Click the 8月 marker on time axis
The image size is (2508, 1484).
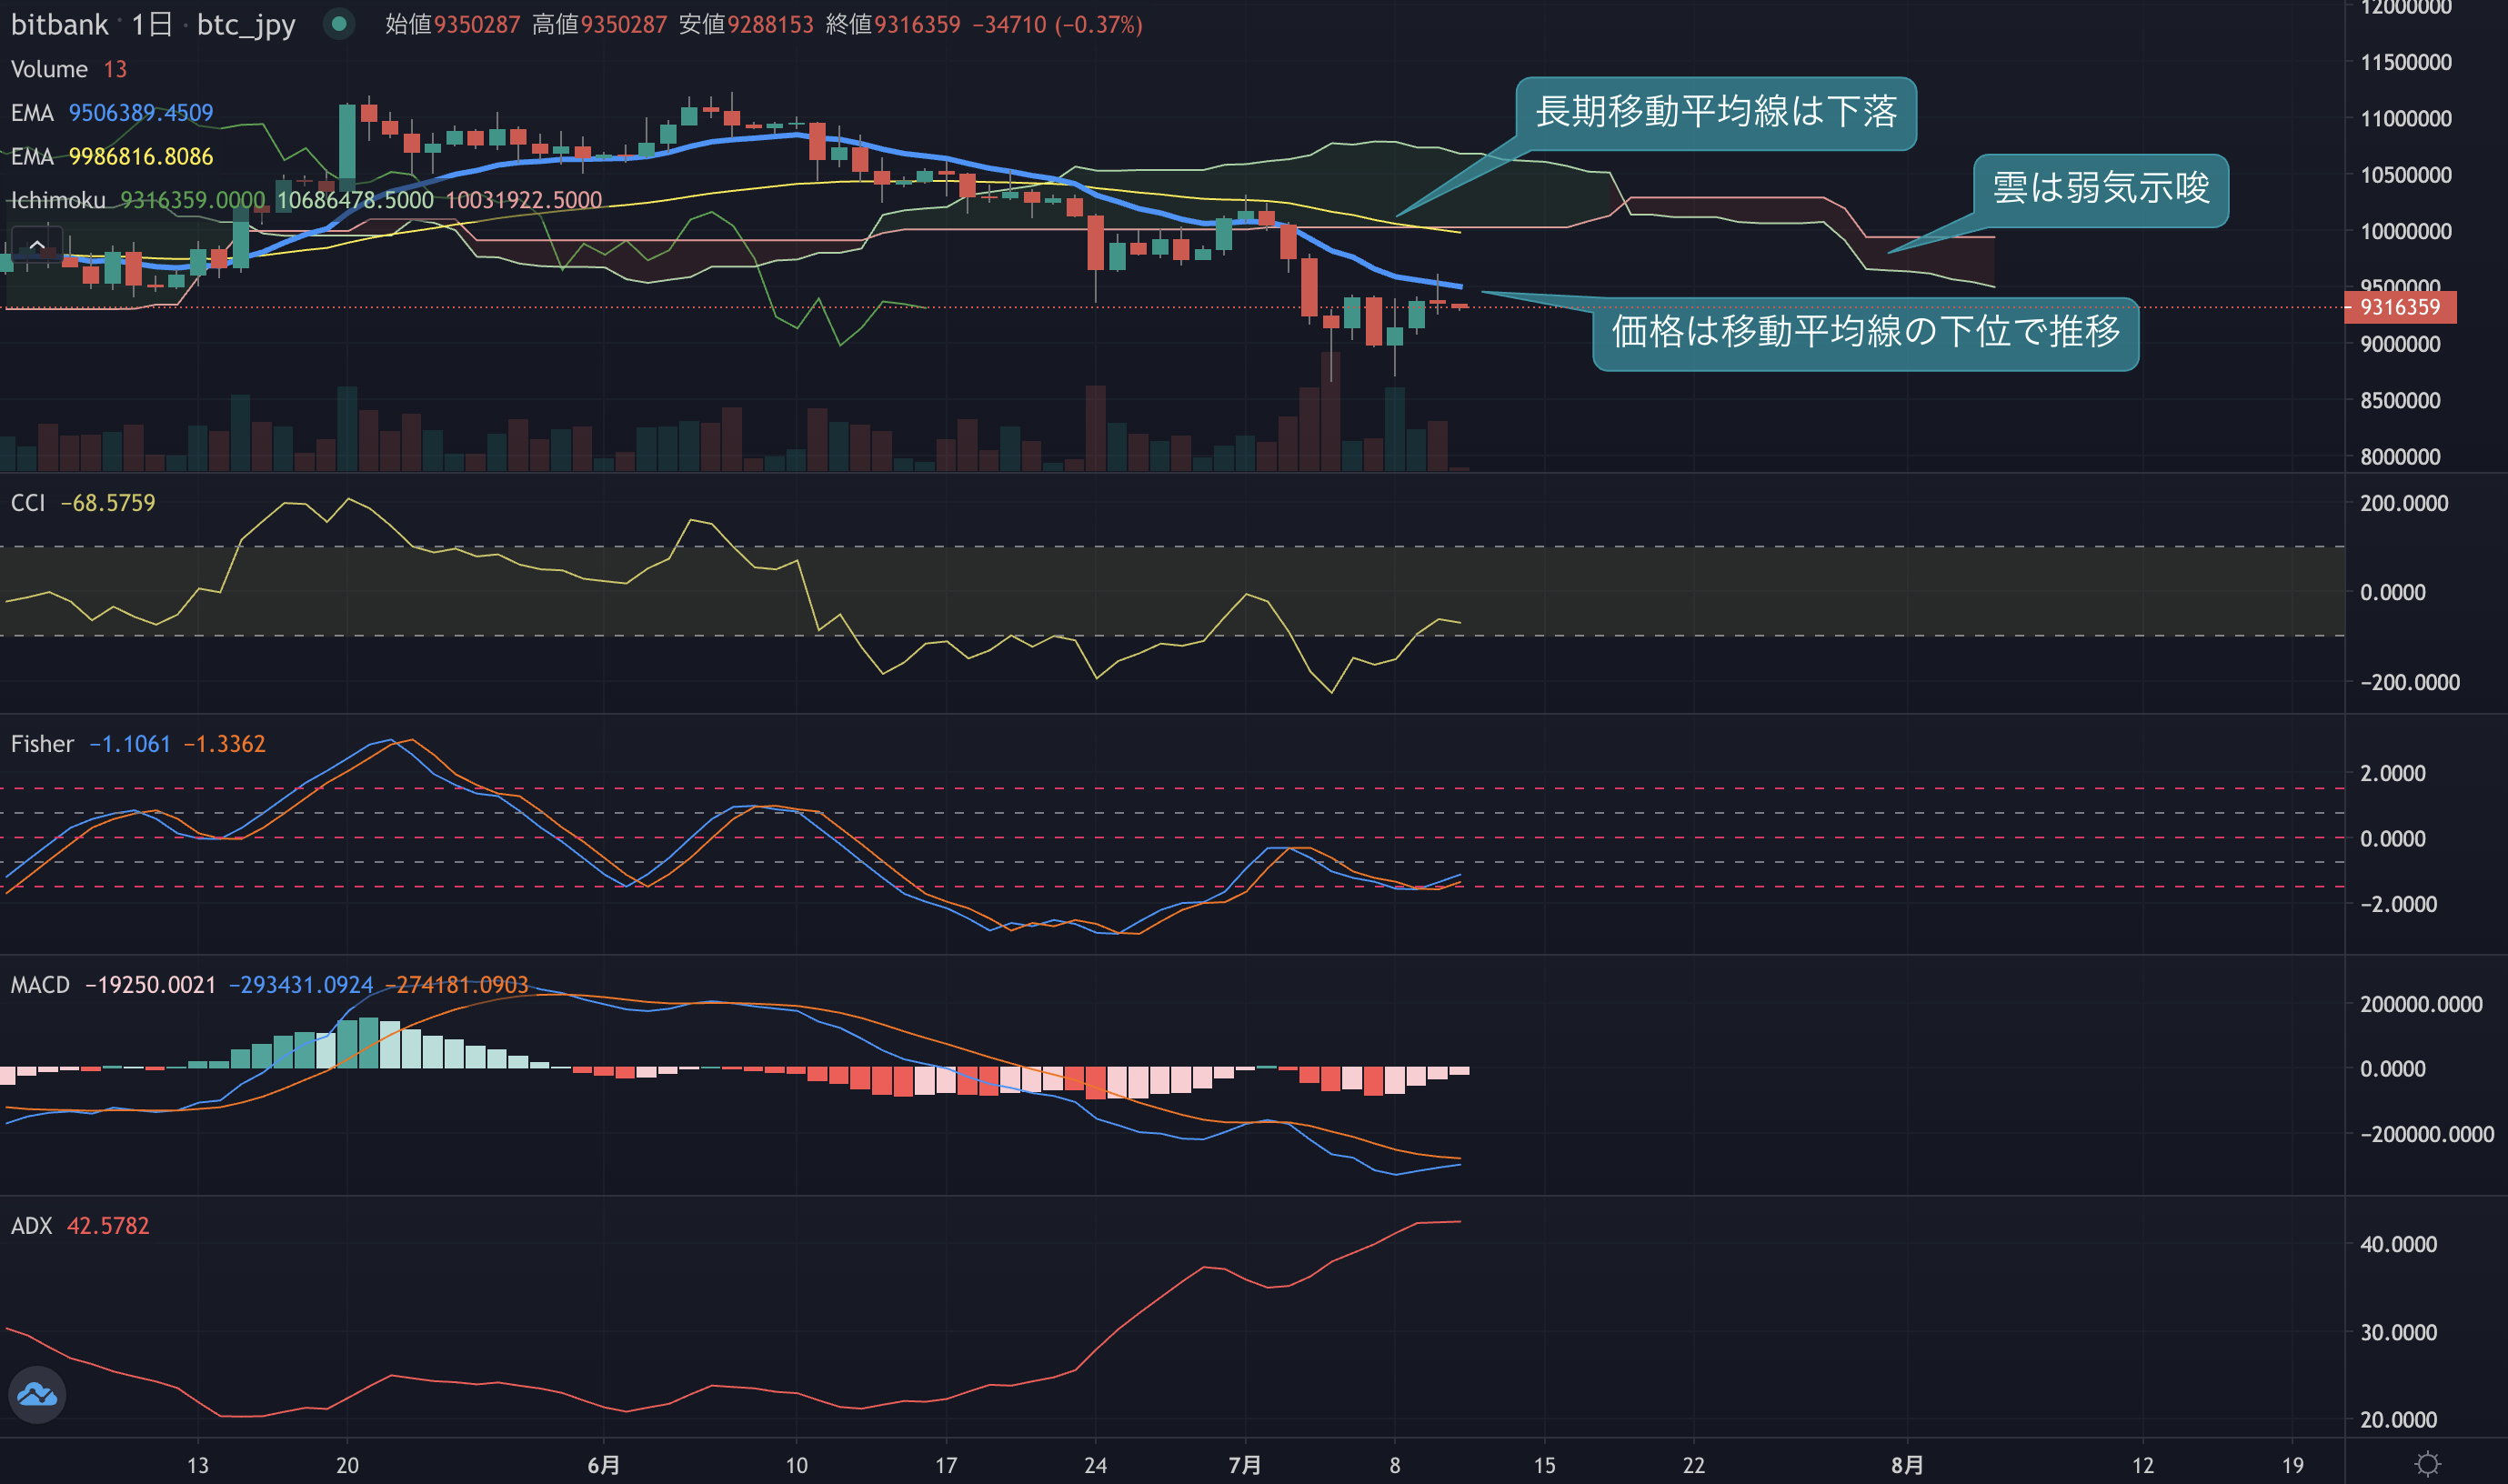point(1907,1465)
